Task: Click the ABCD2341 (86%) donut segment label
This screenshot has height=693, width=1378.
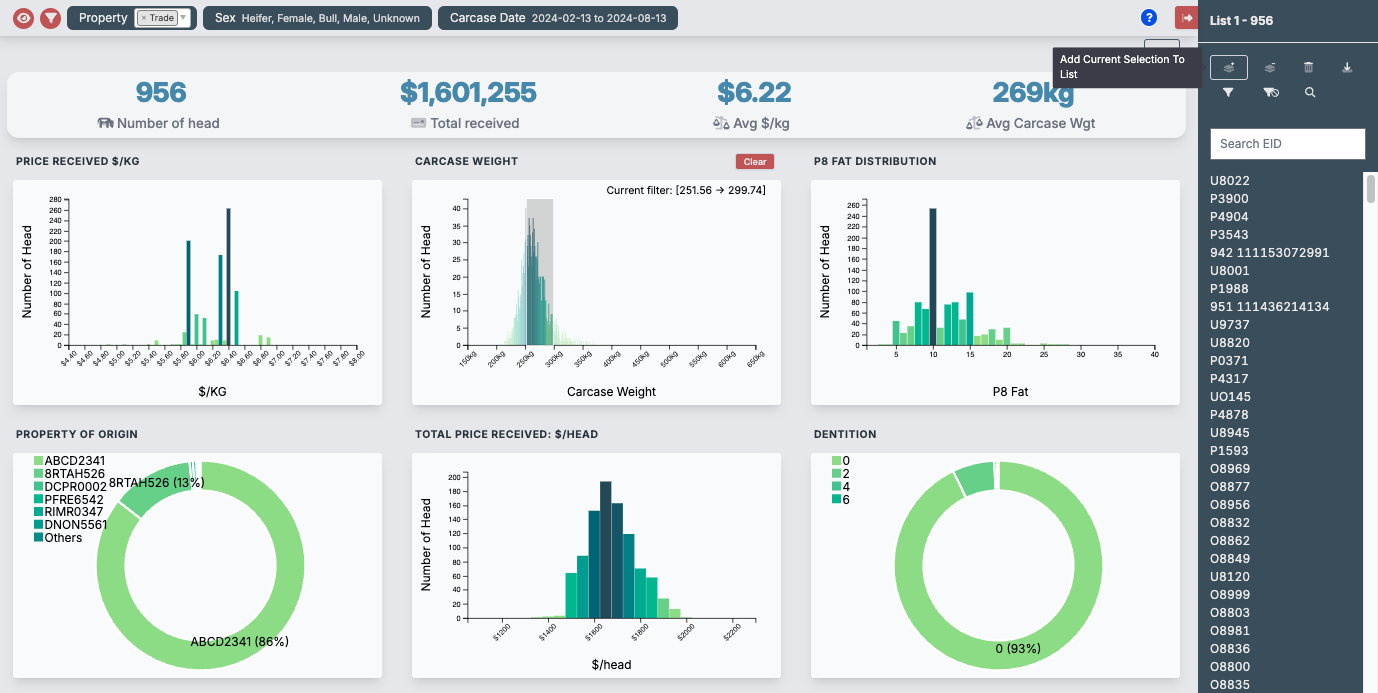Action: point(240,641)
